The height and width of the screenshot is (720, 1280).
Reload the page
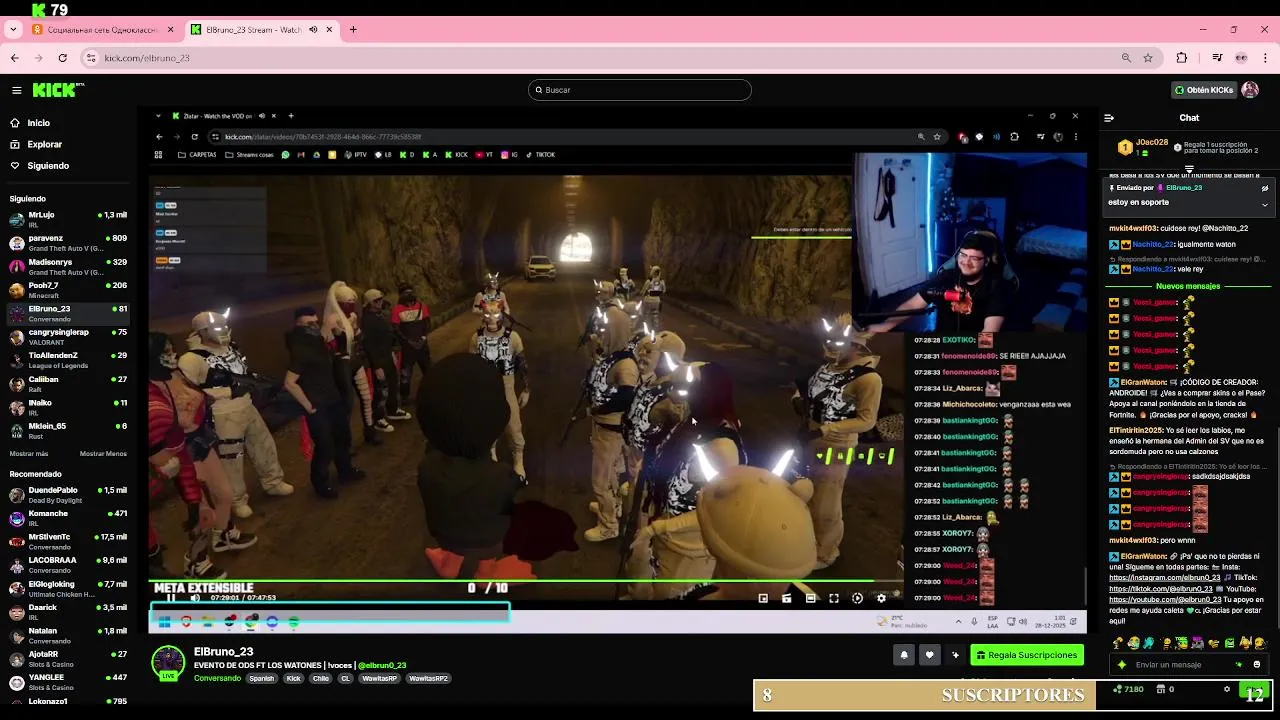pos(62,58)
